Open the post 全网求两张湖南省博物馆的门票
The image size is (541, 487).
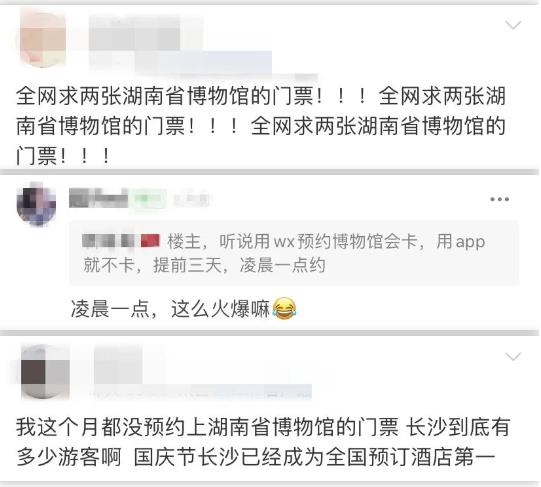click(x=261, y=126)
